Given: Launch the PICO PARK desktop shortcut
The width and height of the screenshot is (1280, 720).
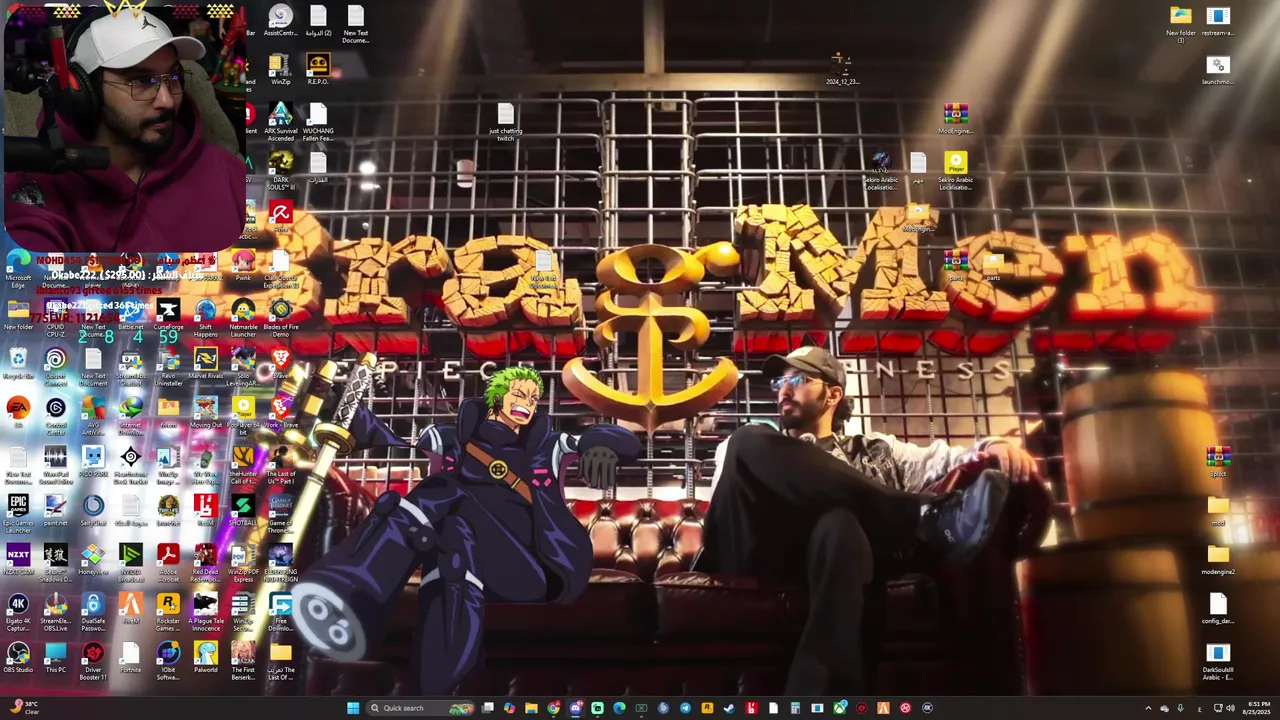Looking at the screenshot, I should (x=93, y=462).
